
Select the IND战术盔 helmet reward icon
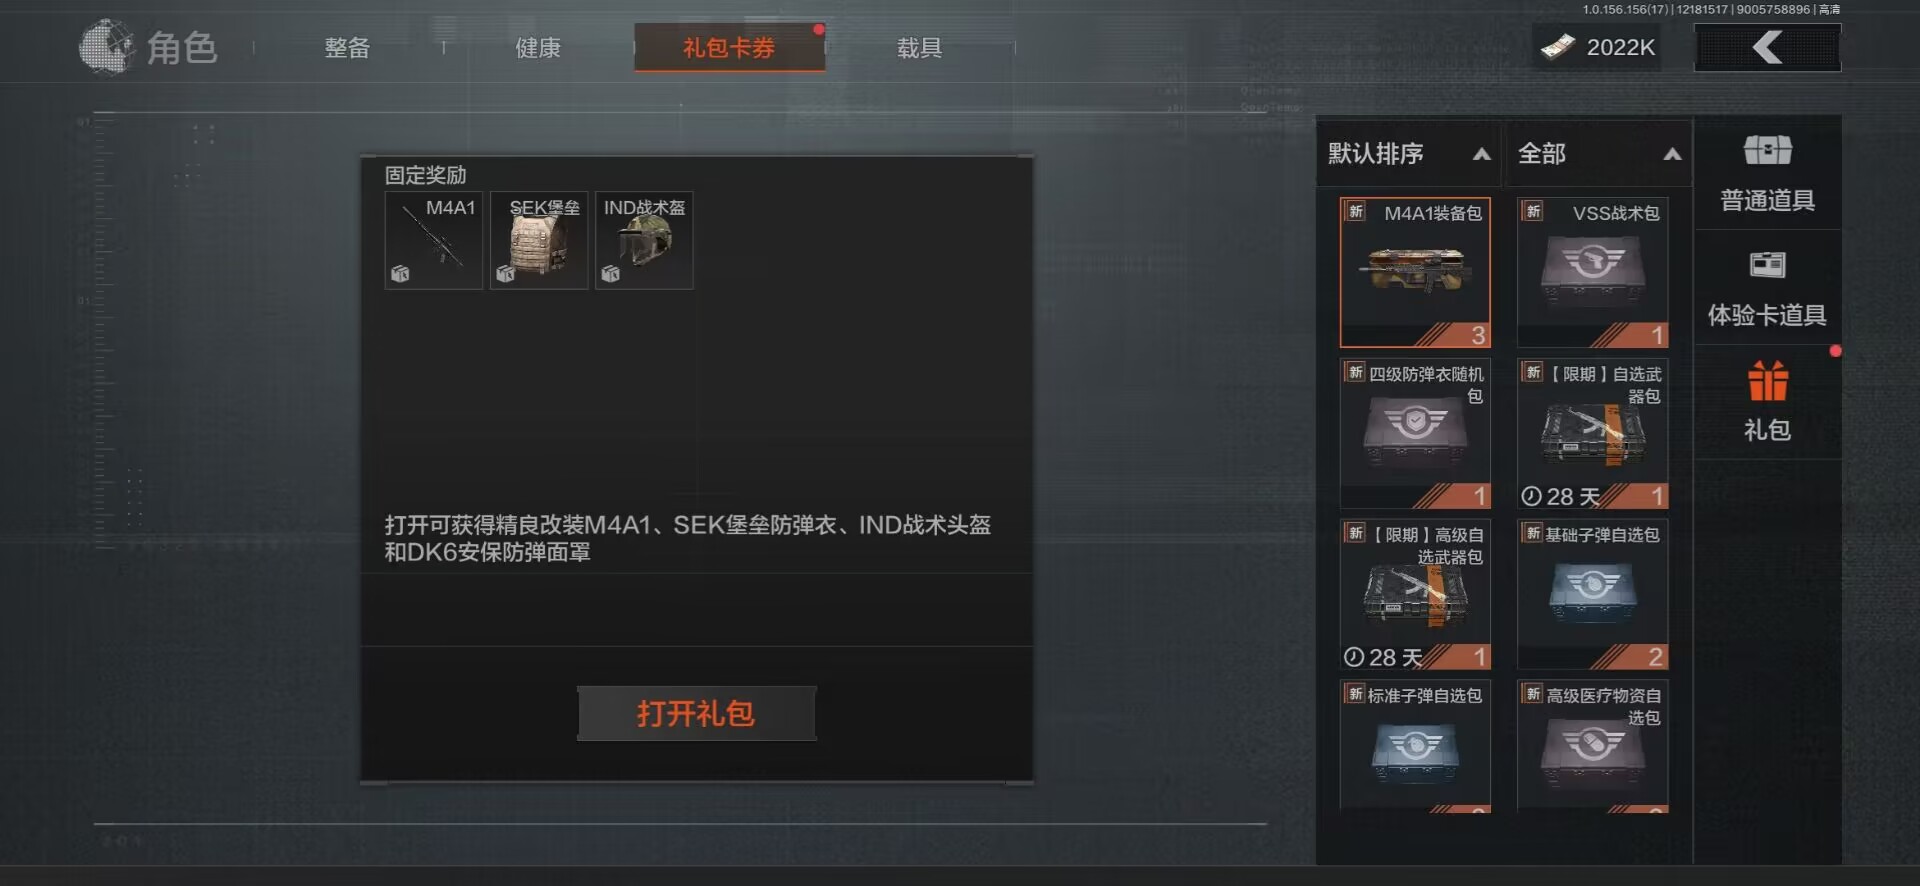644,241
